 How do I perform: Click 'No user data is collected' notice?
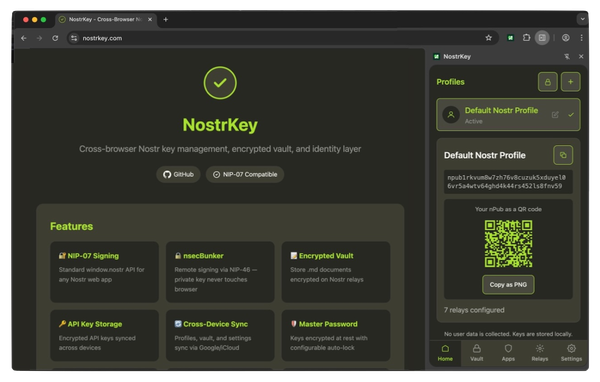pos(508,334)
